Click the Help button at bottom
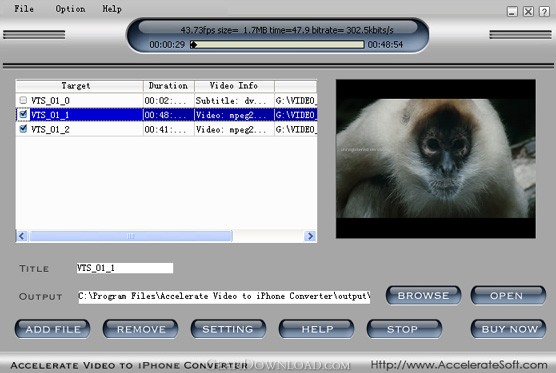Screen dimensions: 556x373 click(x=317, y=329)
